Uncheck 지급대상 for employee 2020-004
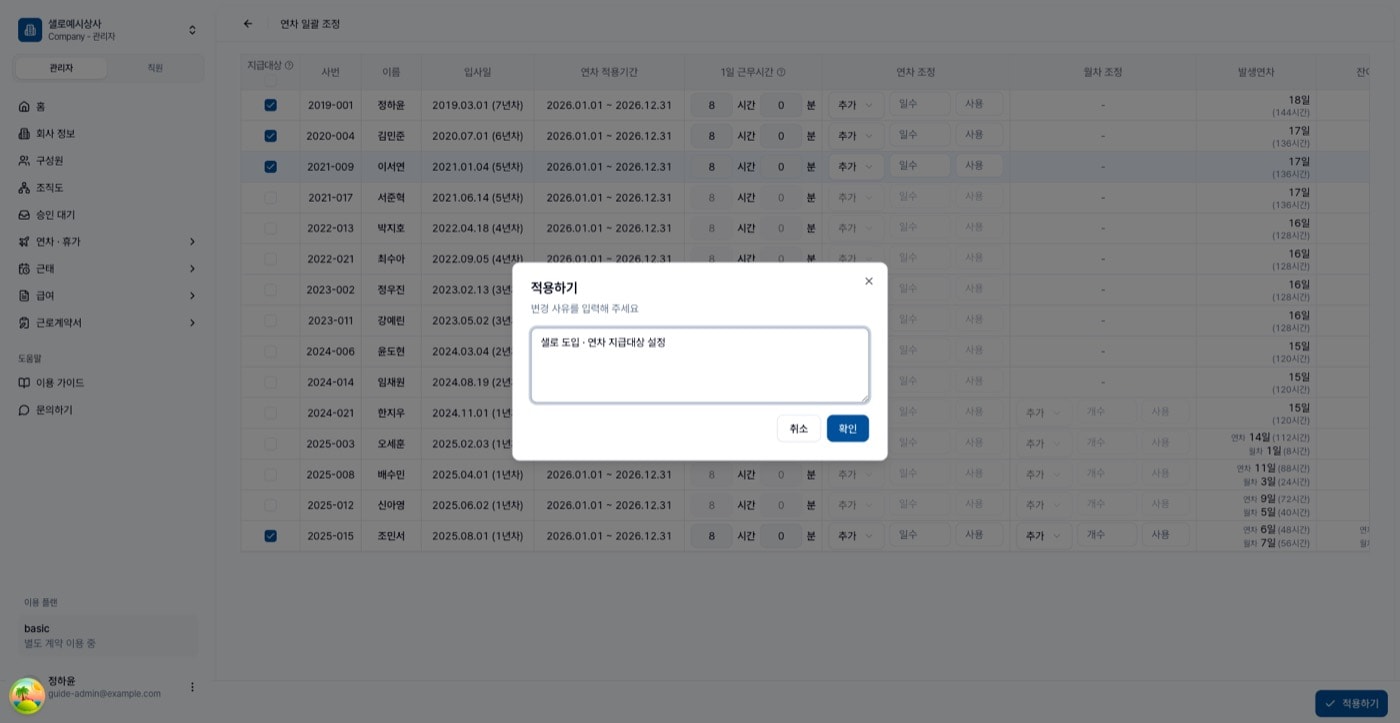This screenshot has width=1400, height=723. pos(270,136)
